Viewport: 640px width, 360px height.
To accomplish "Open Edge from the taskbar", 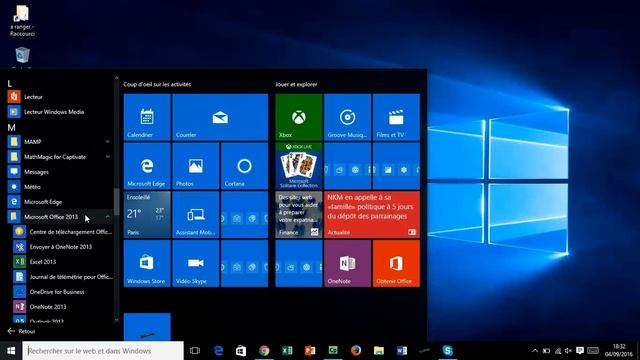I will pyautogui.click(x=218, y=351).
